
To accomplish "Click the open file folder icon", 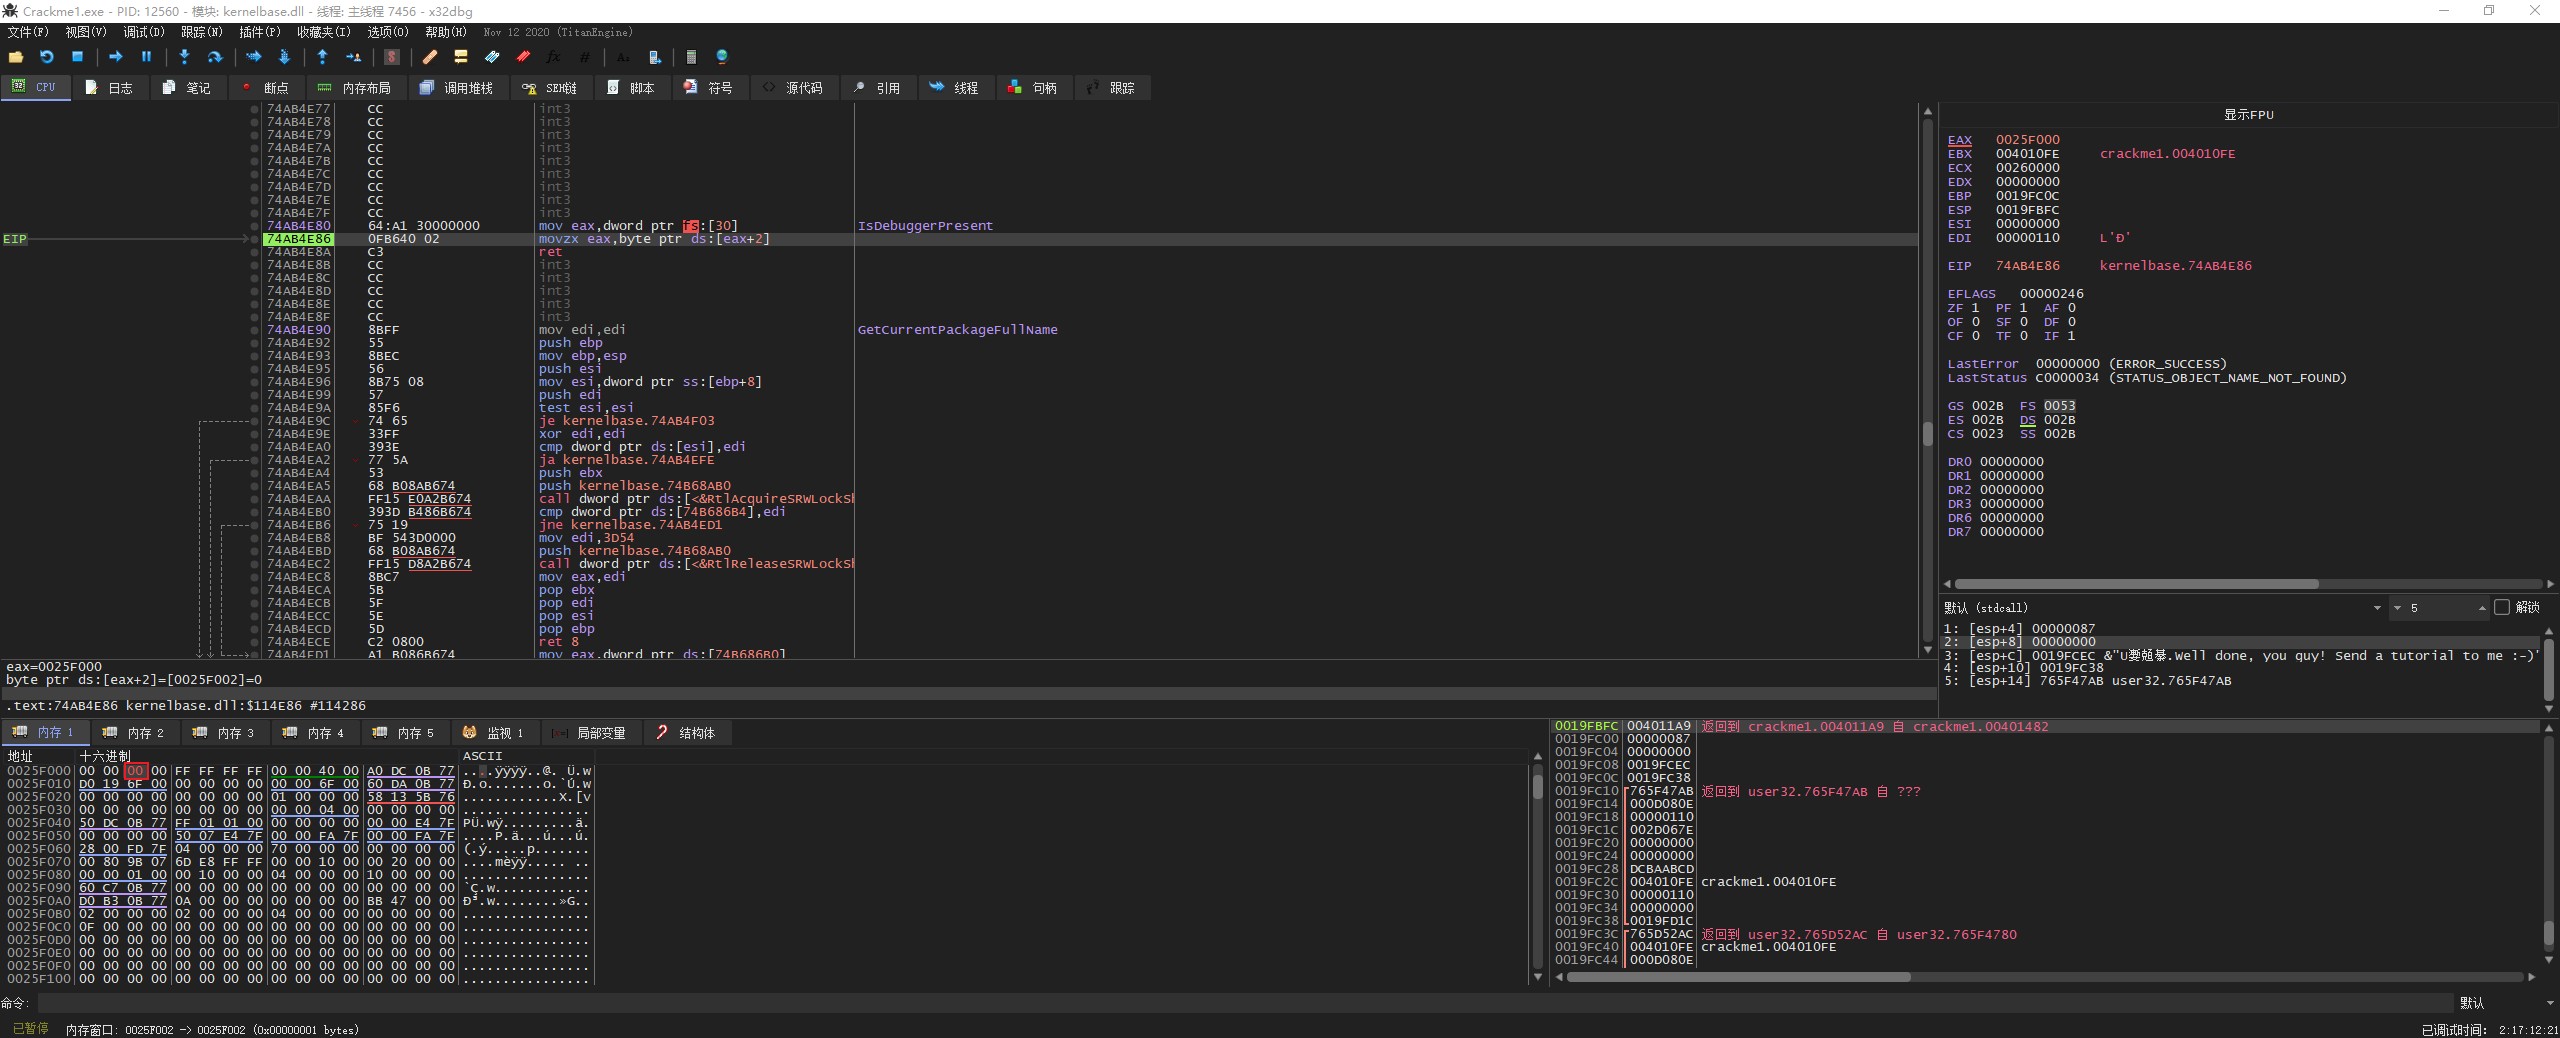I will coord(16,57).
